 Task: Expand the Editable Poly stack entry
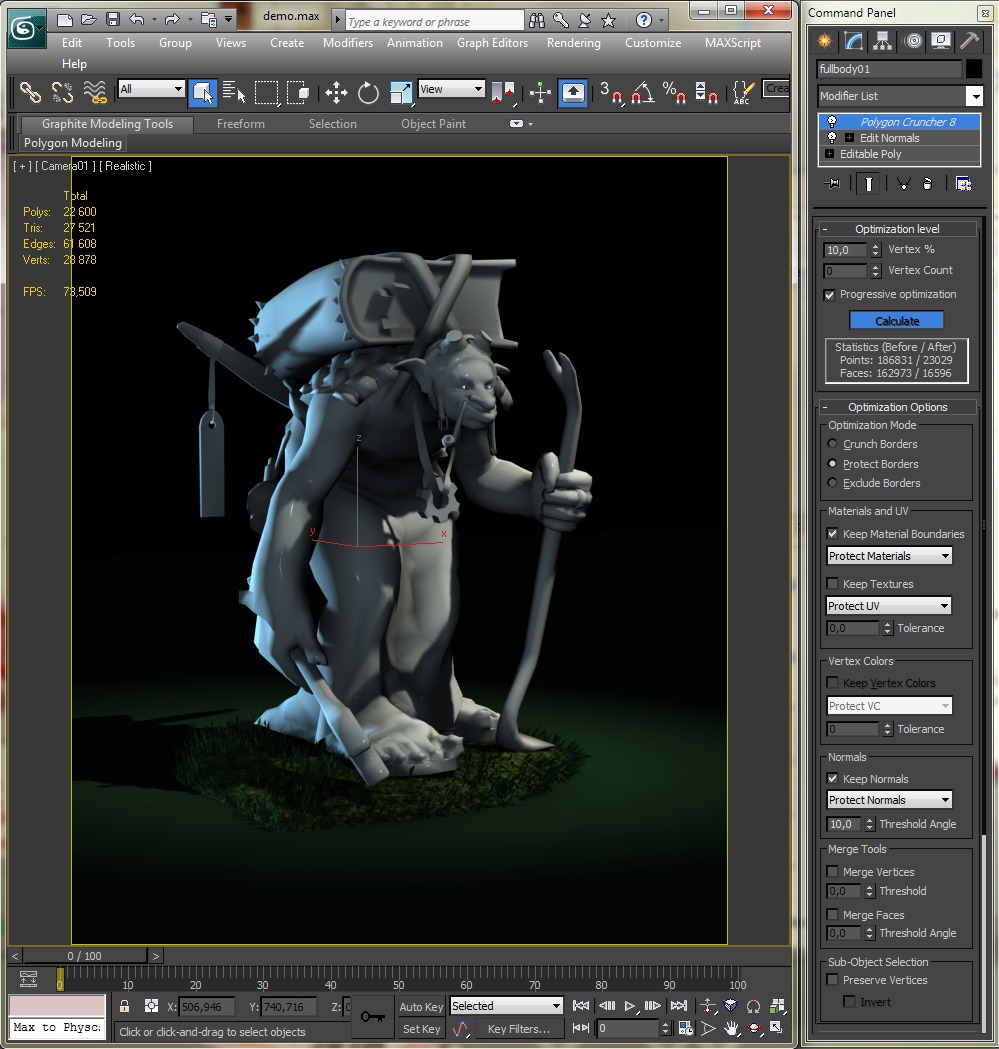pos(829,154)
